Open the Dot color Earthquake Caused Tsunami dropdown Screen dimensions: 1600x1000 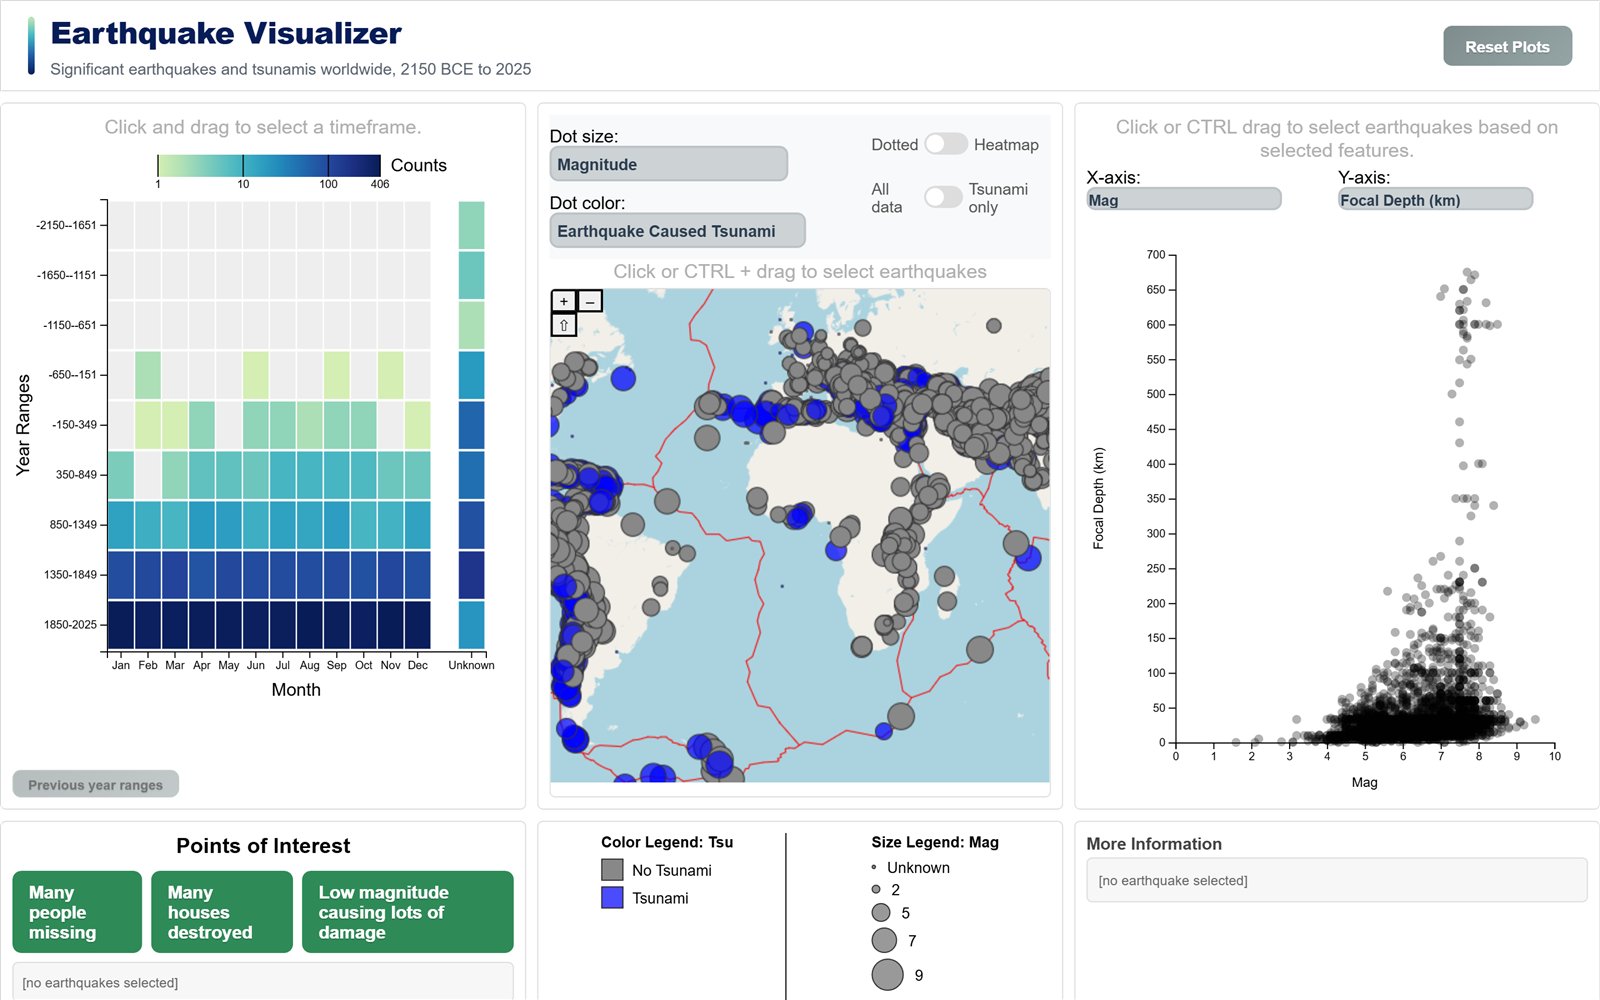(x=677, y=231)
